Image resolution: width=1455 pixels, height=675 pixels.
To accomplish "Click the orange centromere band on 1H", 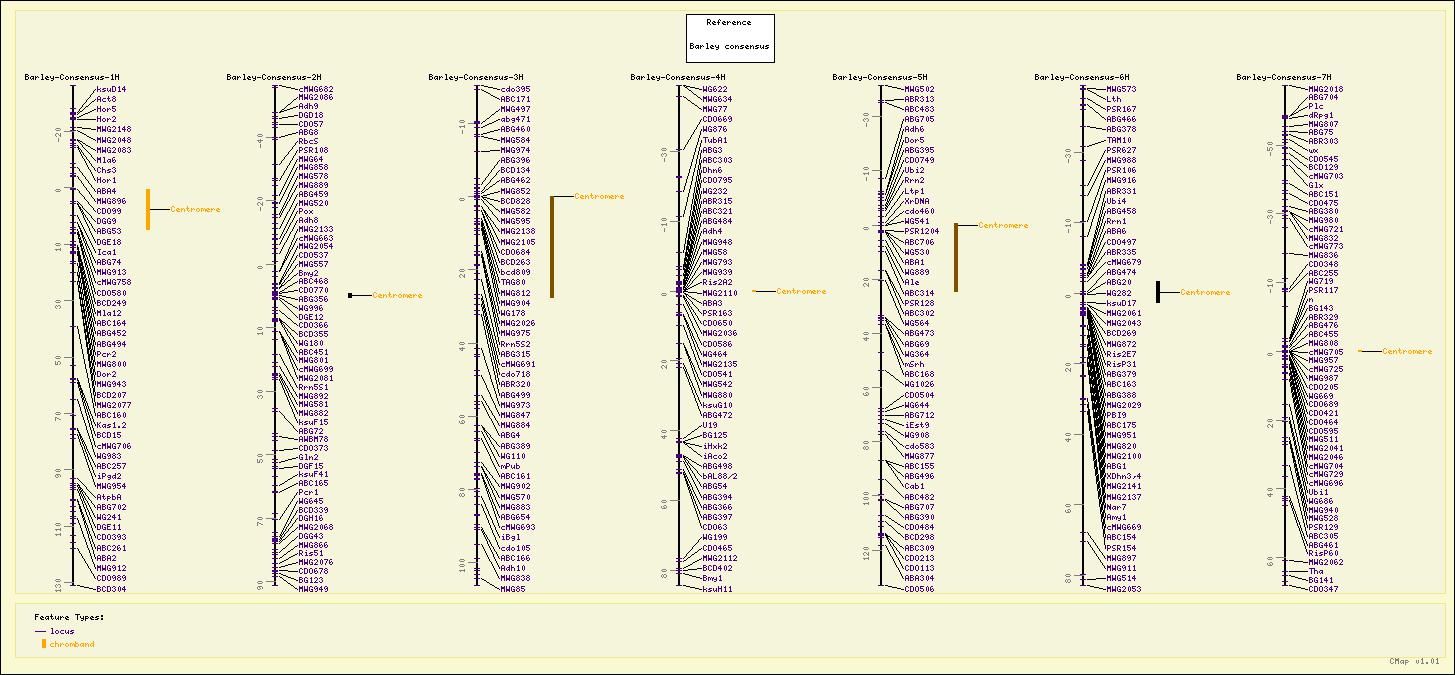I will [x=148, y=209].
